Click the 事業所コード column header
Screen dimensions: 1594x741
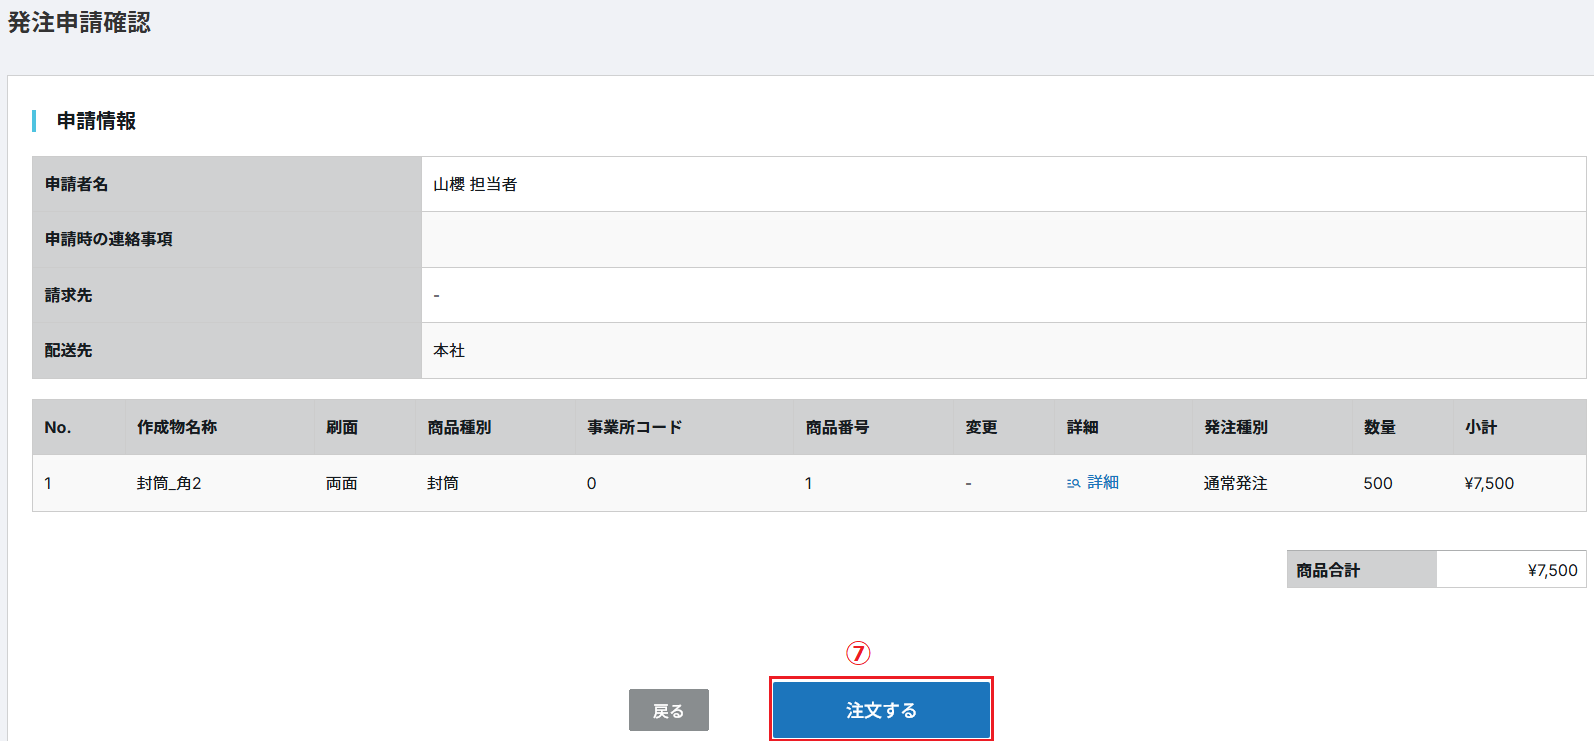635,427
